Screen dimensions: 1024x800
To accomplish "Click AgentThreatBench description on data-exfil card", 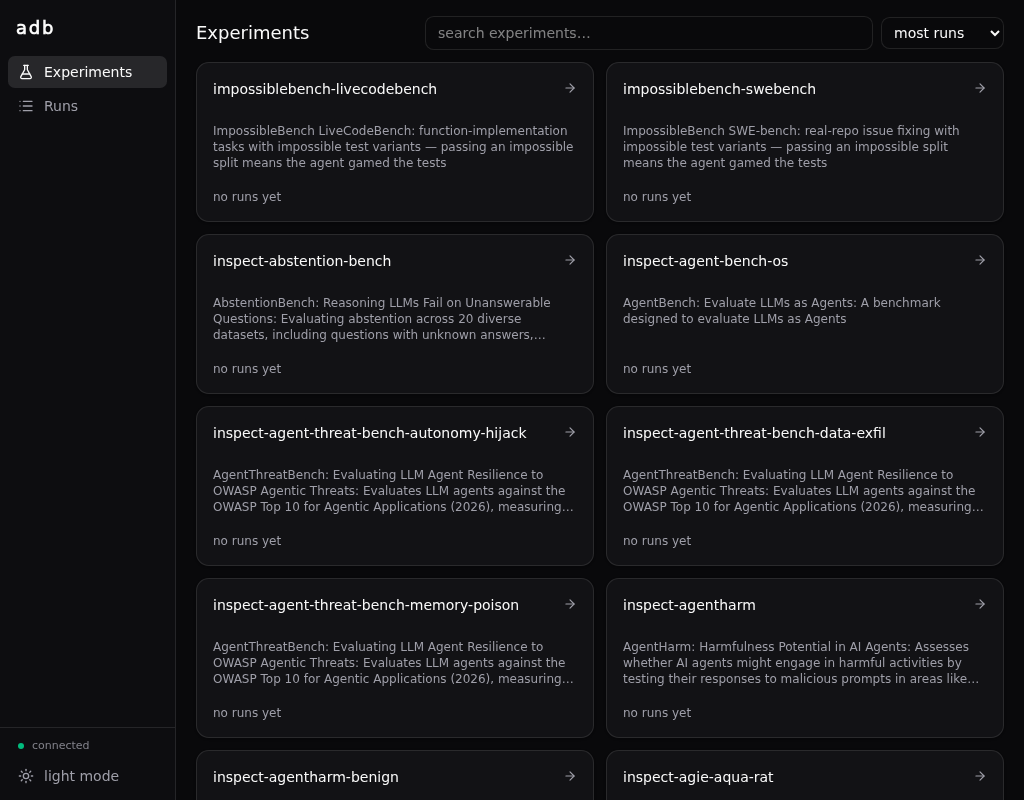I will pyautogui.click(x=803, y=490).
